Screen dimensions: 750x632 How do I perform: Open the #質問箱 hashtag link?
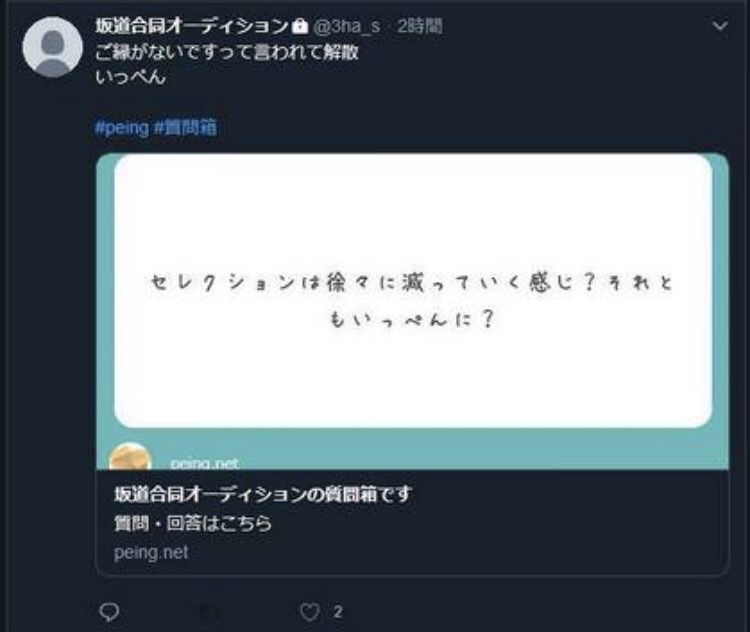tap(186, 128)
